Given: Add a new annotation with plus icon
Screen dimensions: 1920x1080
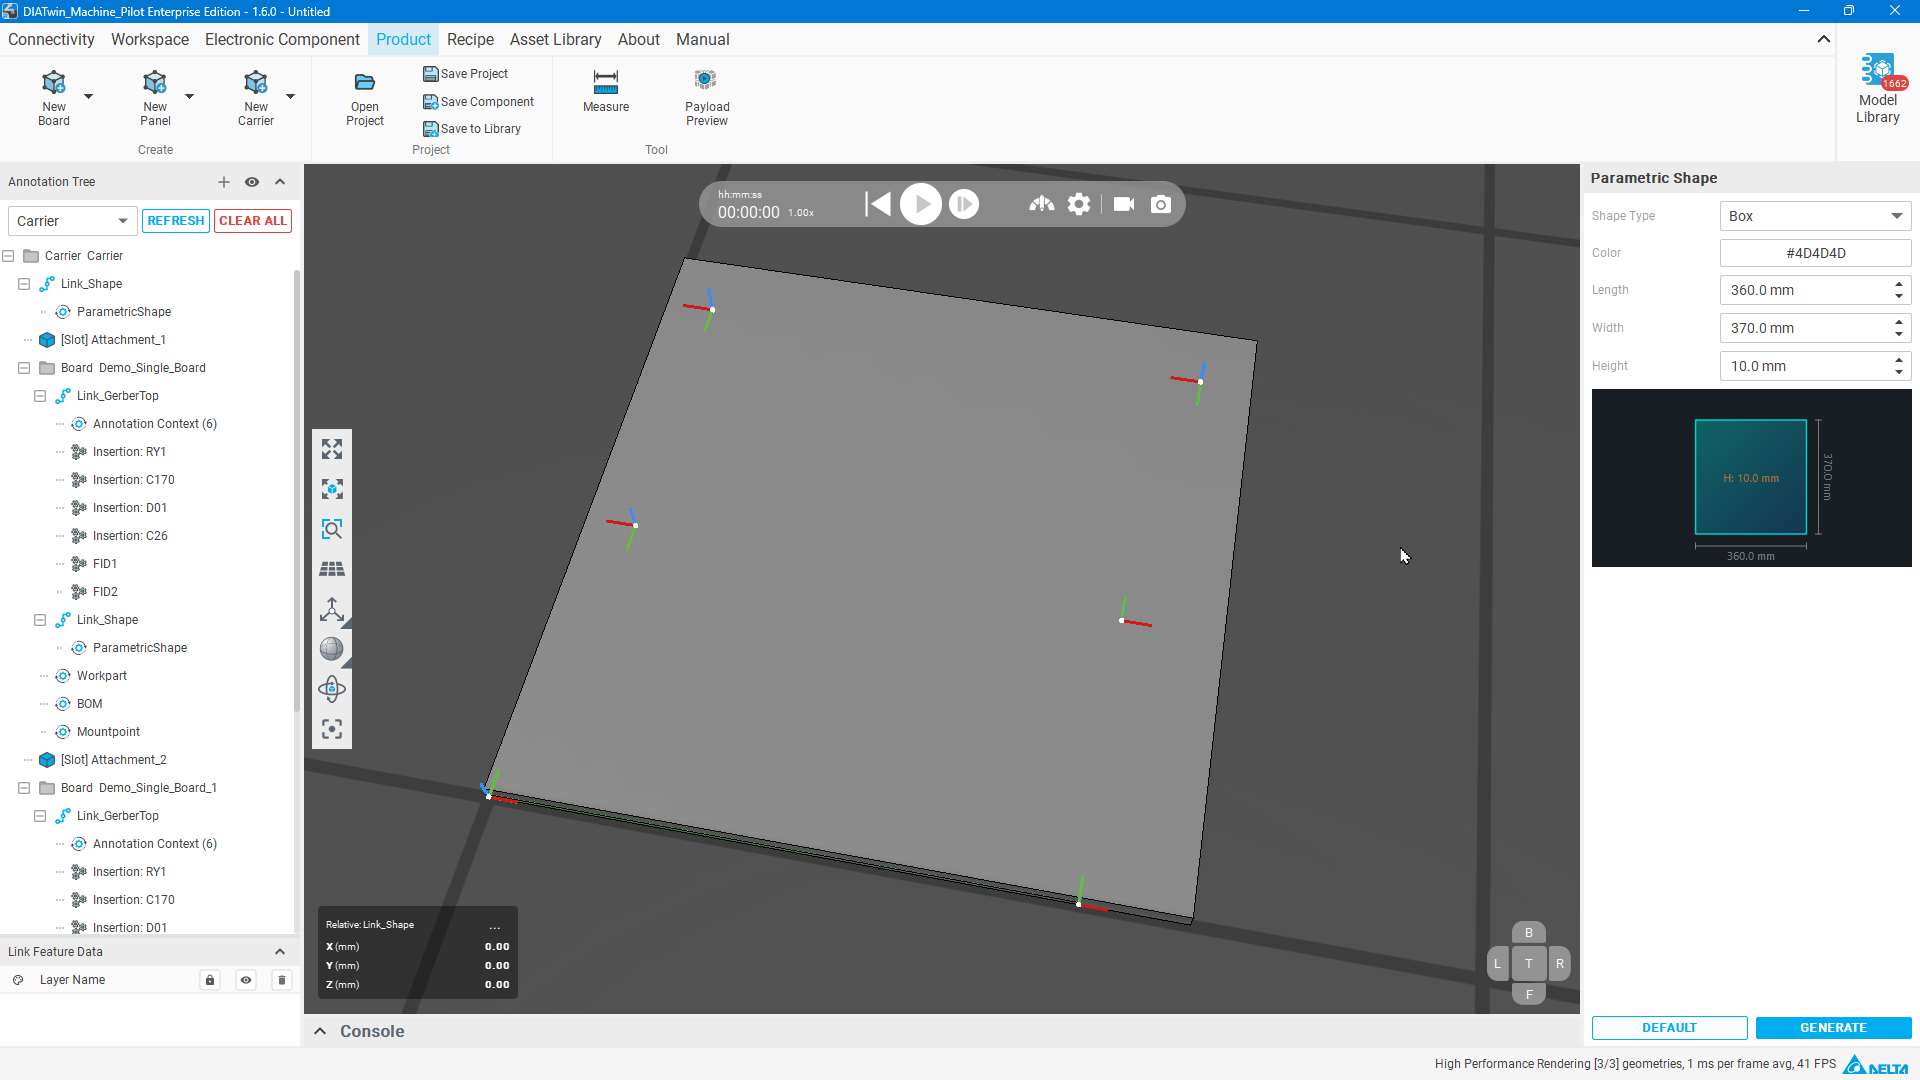Looking at the screenshot, I should click(x=224, y=182).
